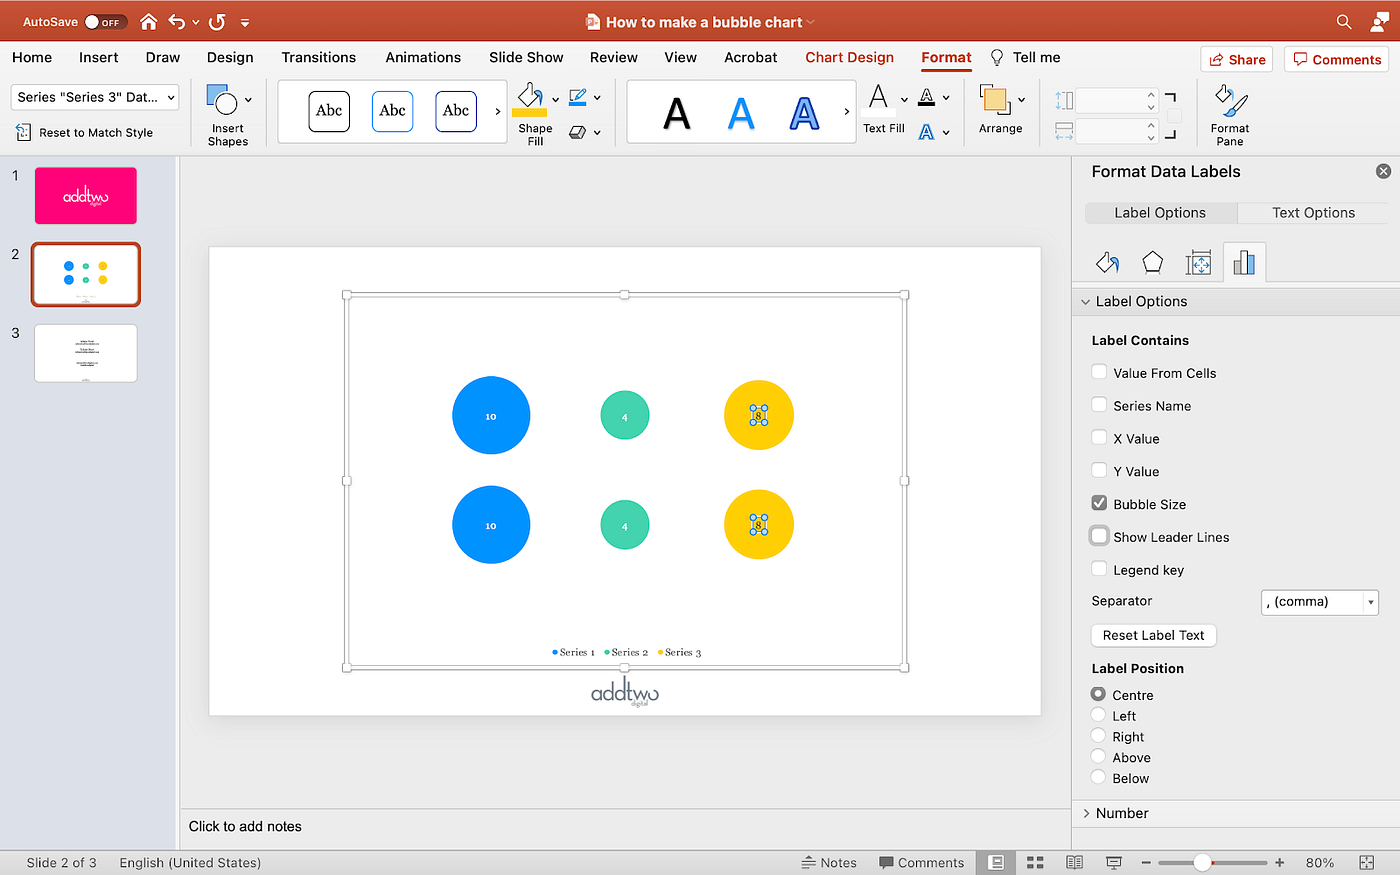Open the Size & Properties panel icon
The width and height of the screenshot is (1400, 875).
(x=1199, y=262)
